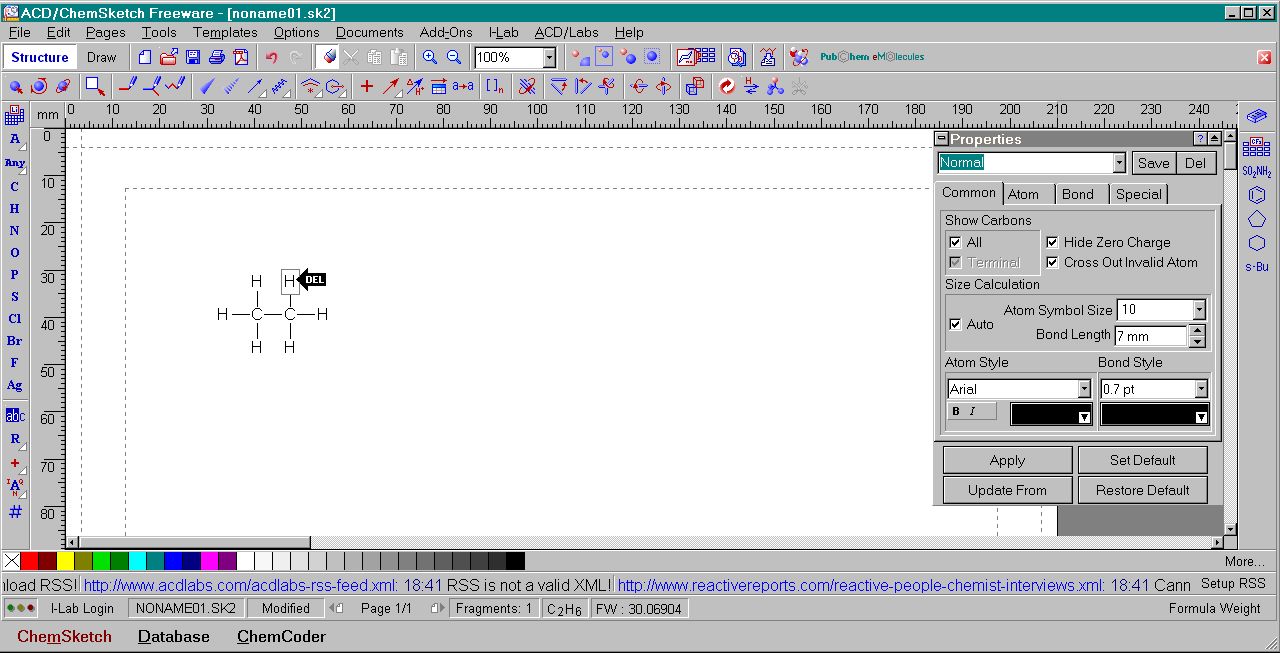Viewport: 1280px width, 653px height.
Task: Select the s-Bu radical template
Action: click(1257, 267)
